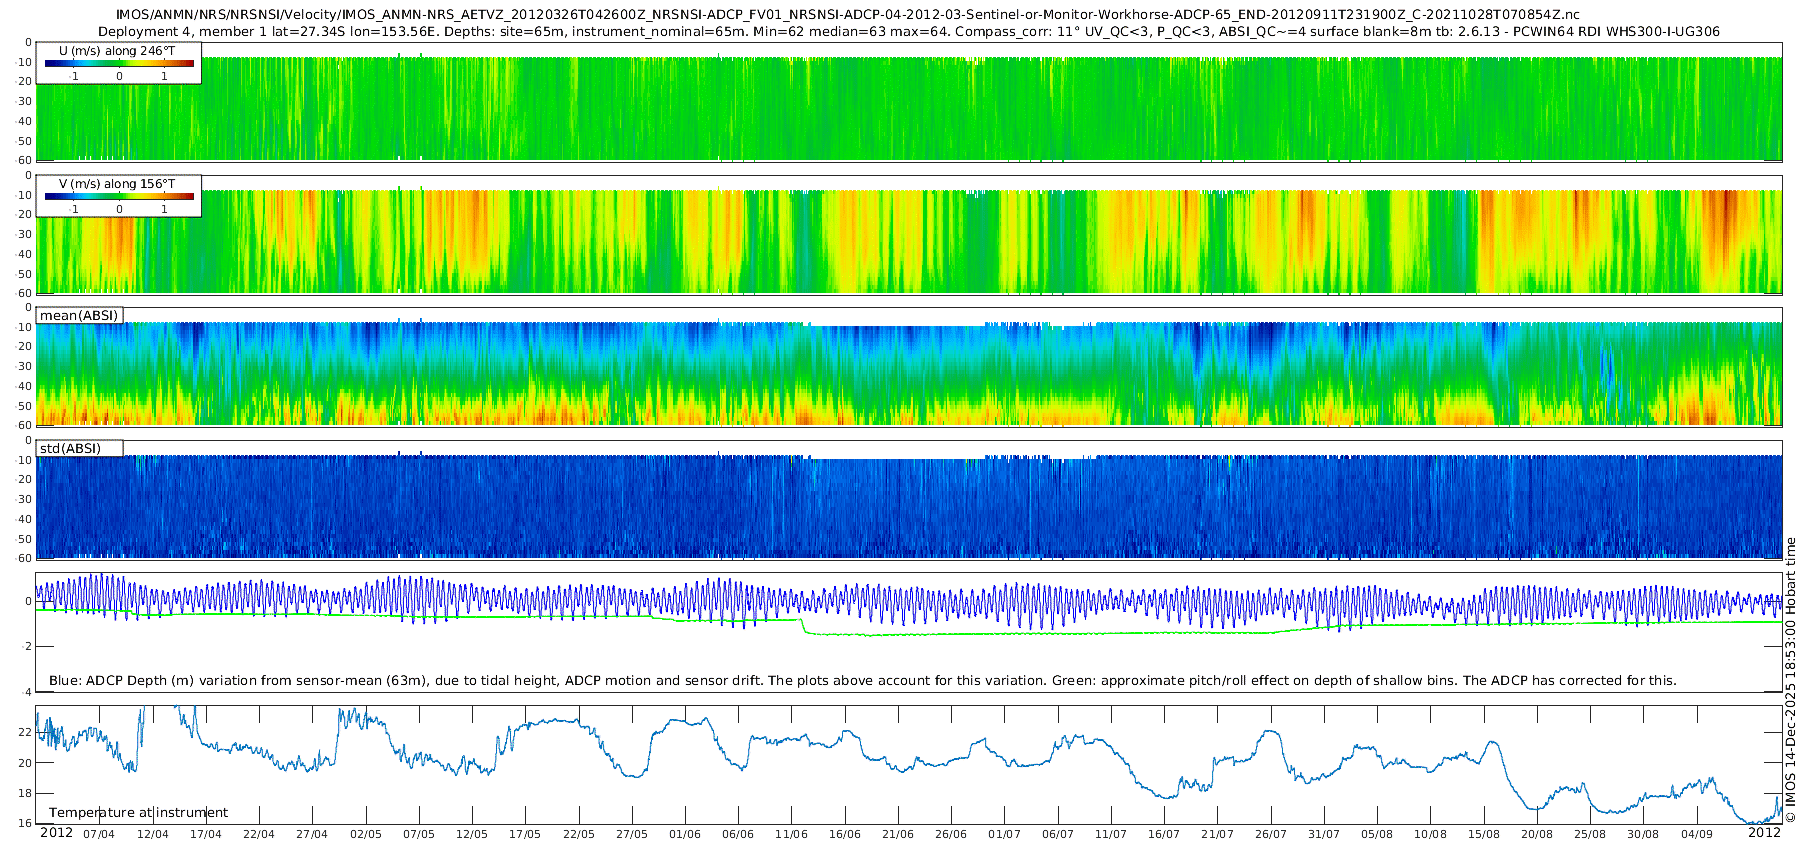Click the U velocity colorbar legend

[119, 64]
